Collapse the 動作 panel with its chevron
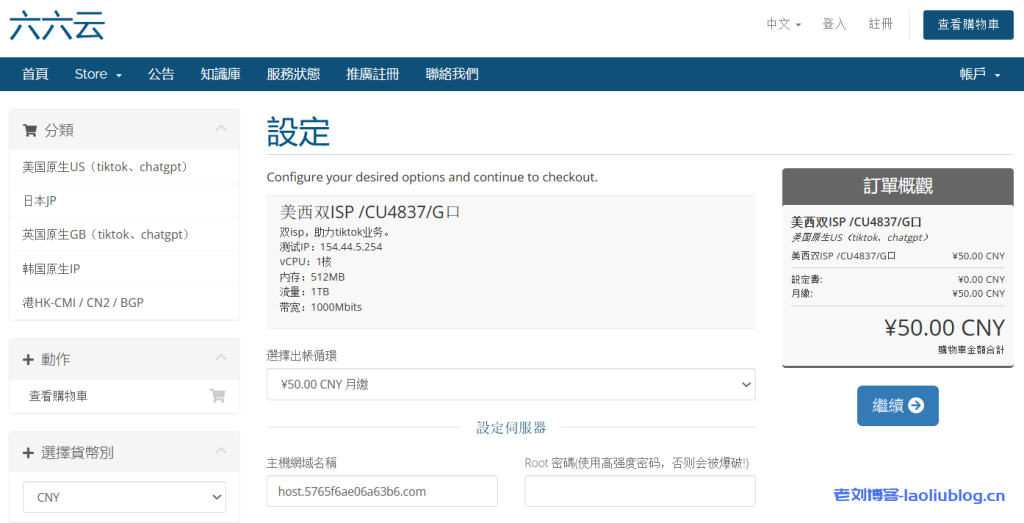Image resolution: width=1024 pixels, height=523 pixels. click(221, 358)
